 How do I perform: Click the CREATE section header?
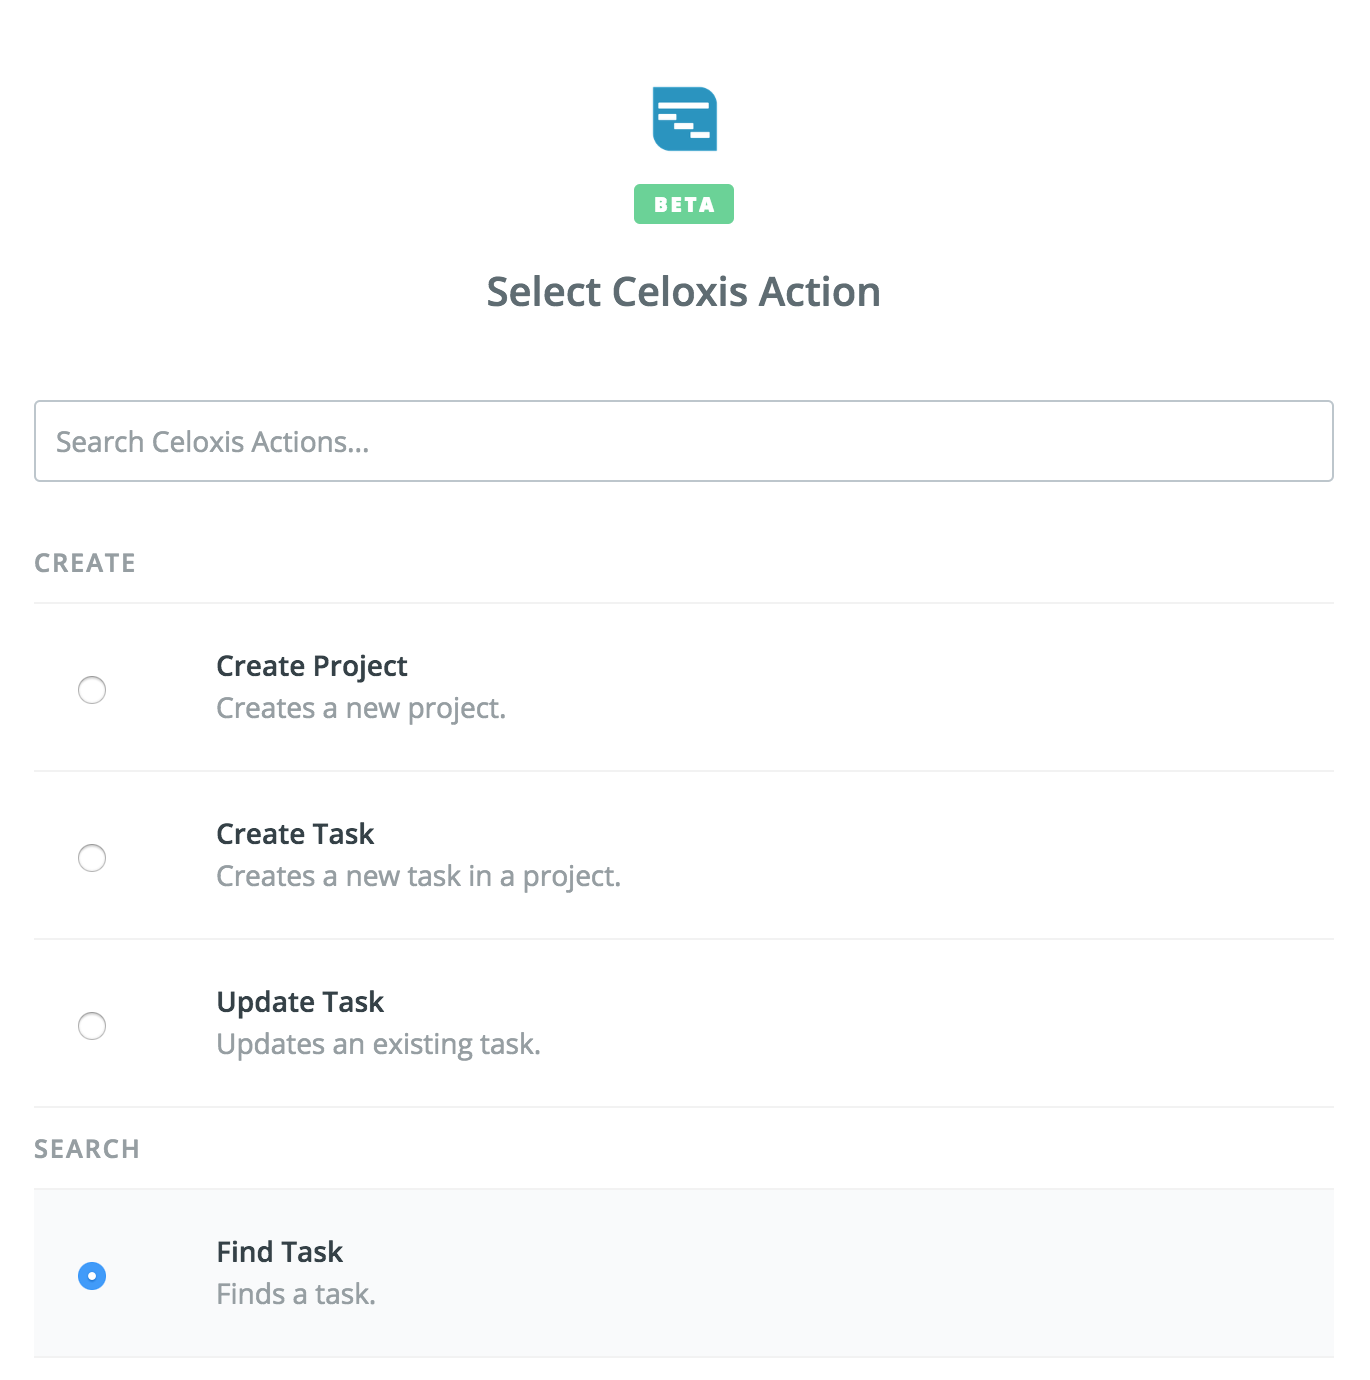pos(85,563)
